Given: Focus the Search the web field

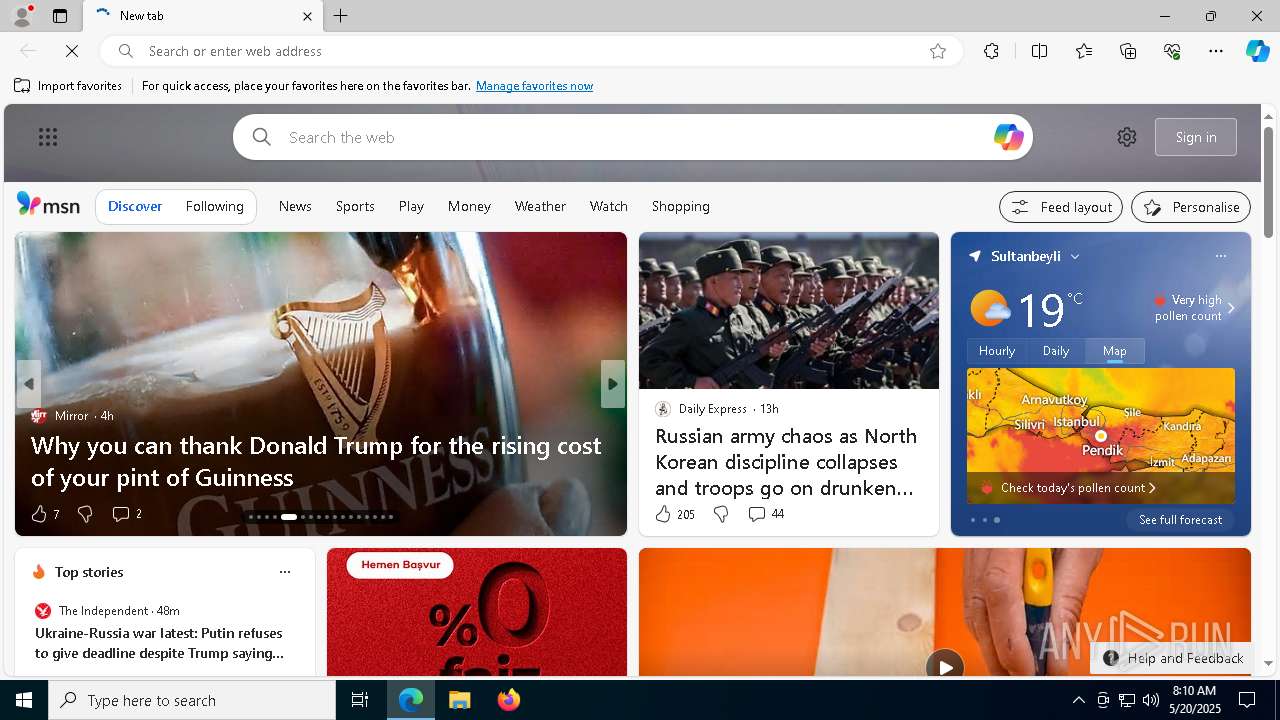Looking at the screenshot, I should [632, 137].
